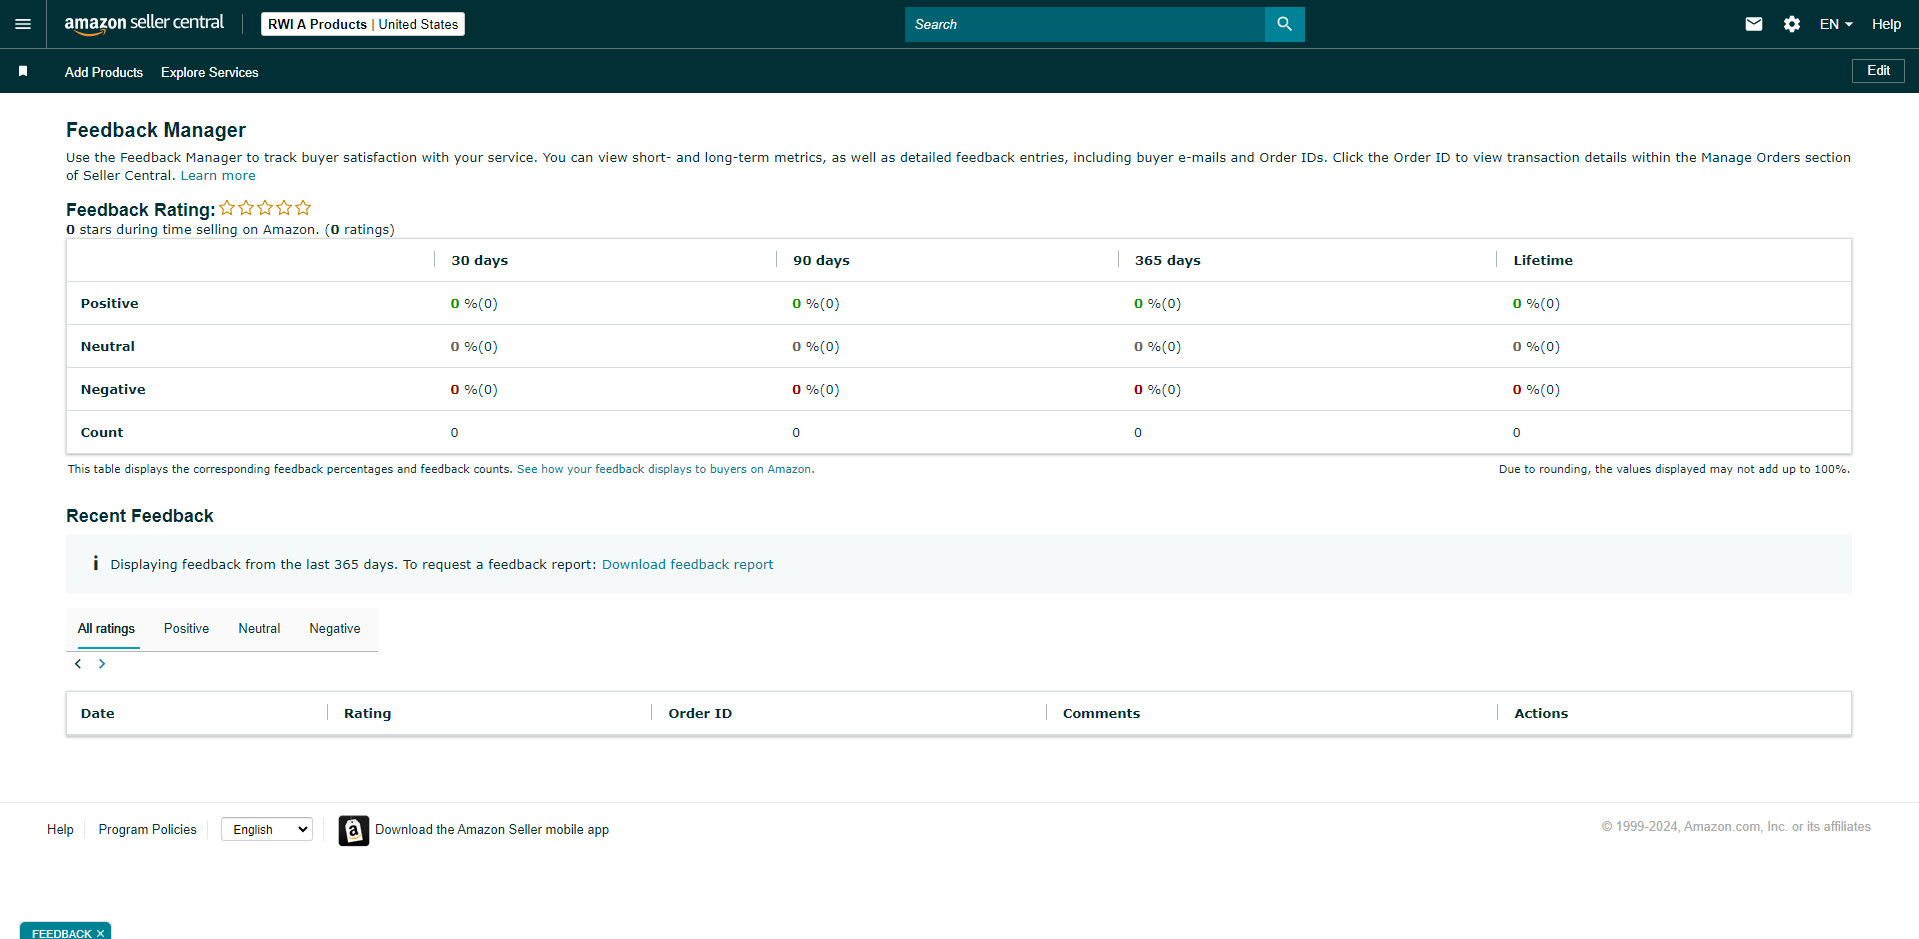Click the first feedback rating star
1919x939 pixels.
[x=227, y=208]
